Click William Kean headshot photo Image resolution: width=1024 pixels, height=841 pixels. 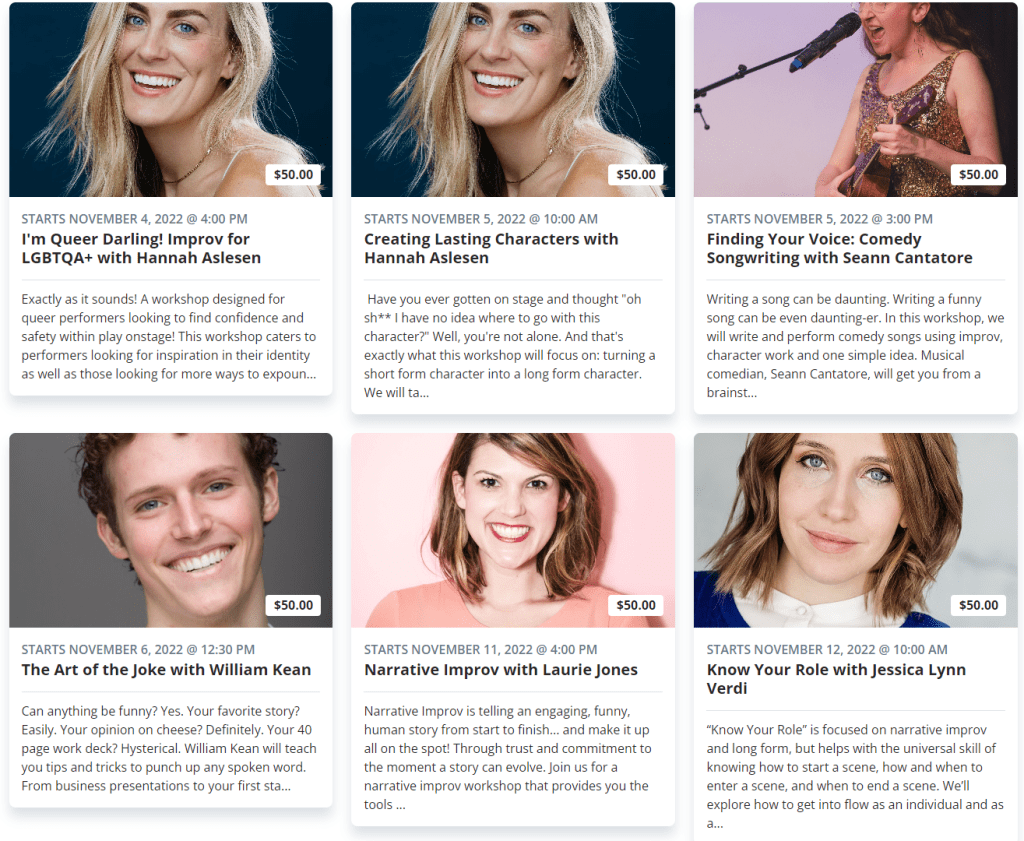pyautogui.click(x=170, y=530)
